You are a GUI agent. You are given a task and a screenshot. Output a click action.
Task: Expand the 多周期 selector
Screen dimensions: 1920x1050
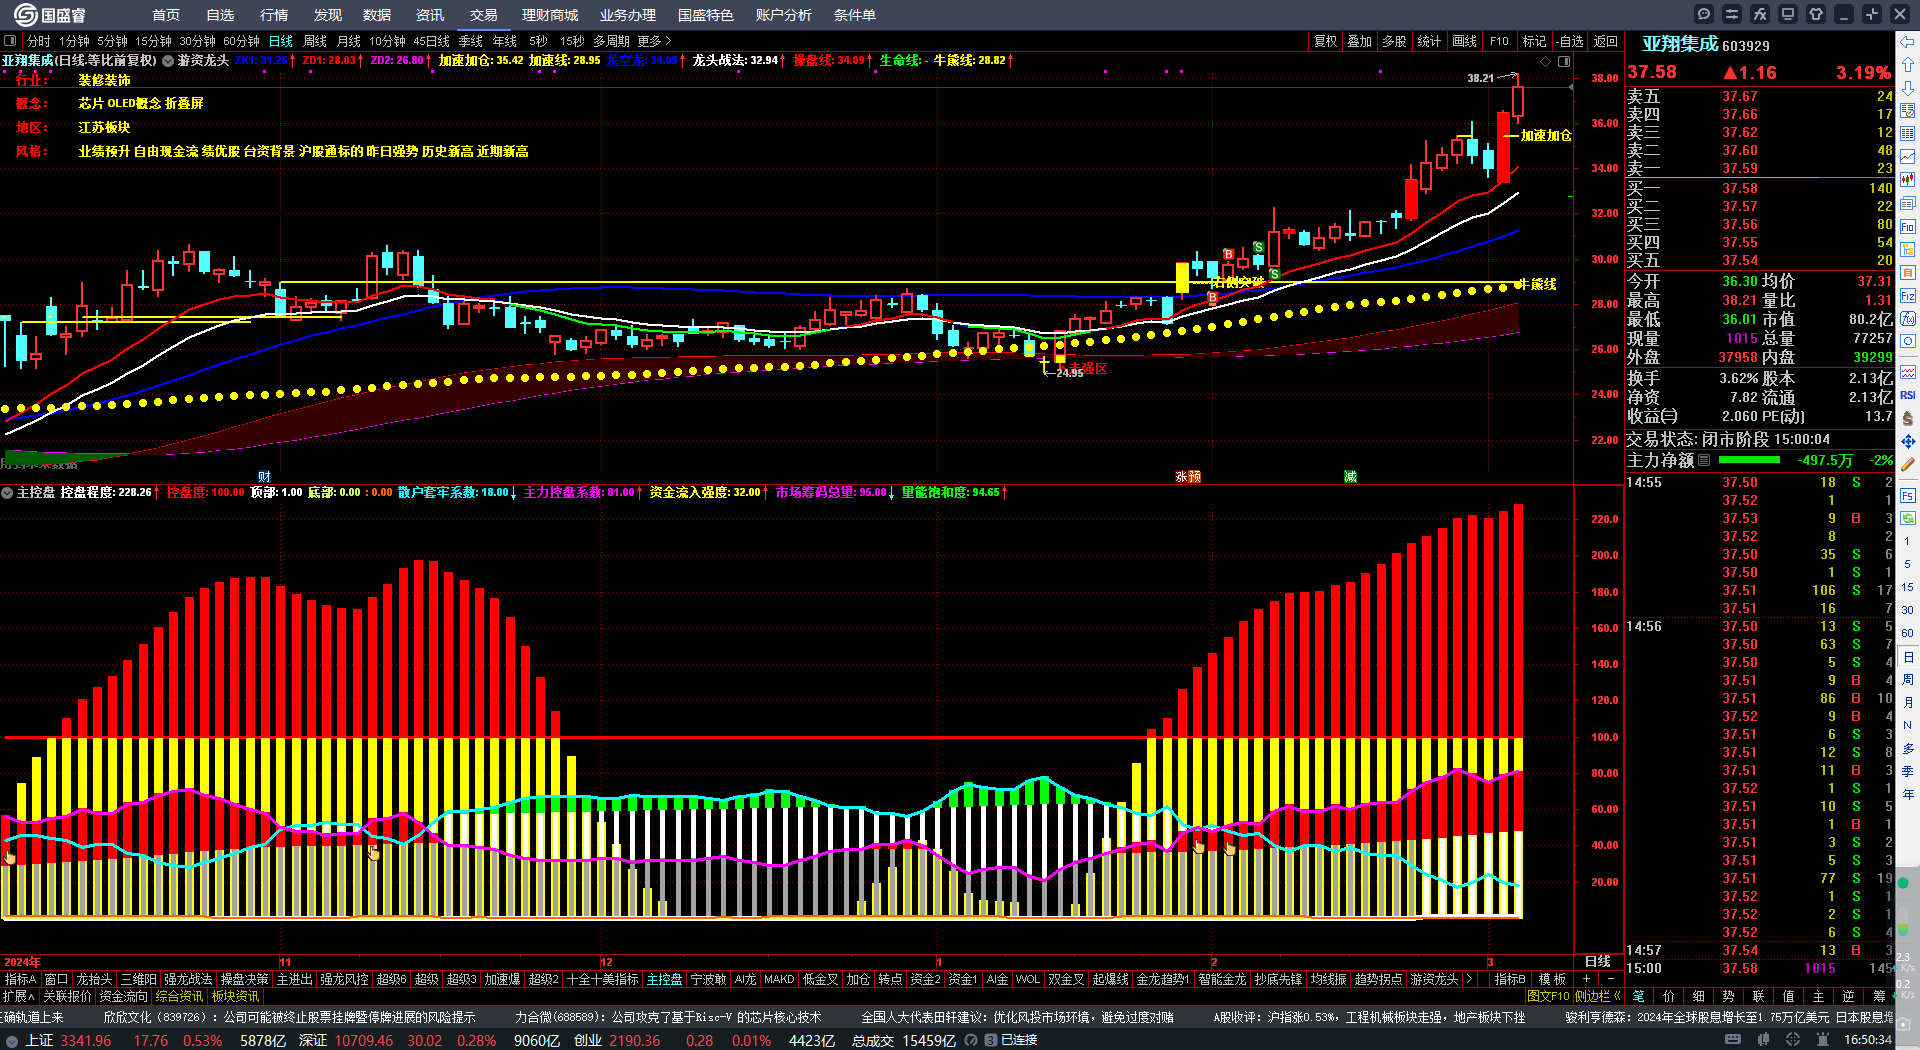(611, 41)
